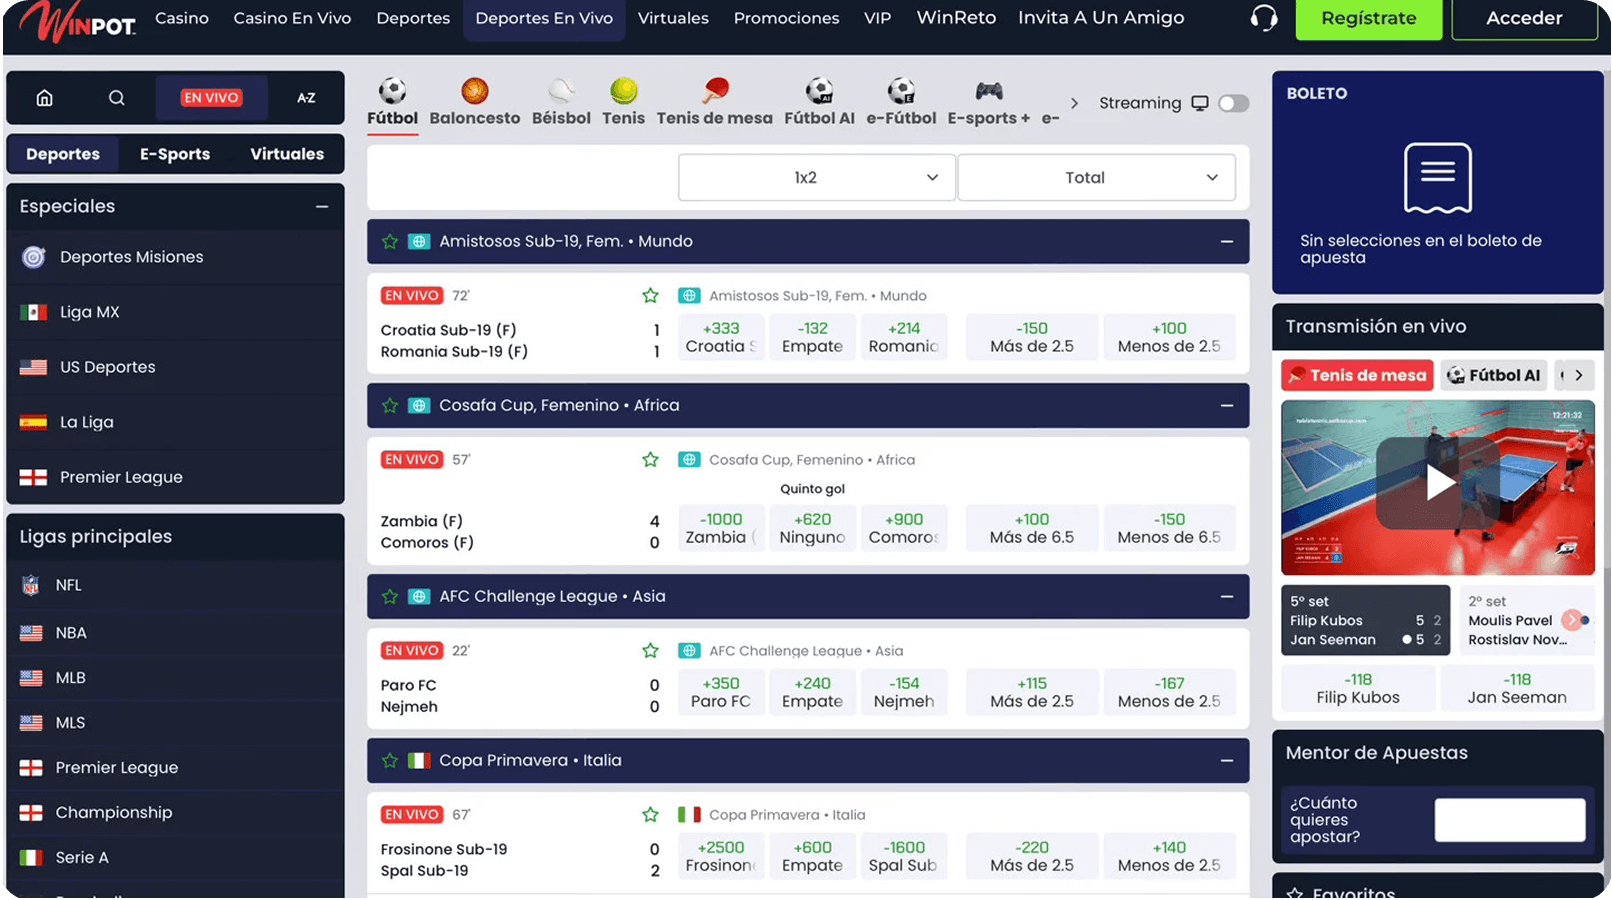The height and width of the screenshot is (900, 1612).
Task: Open the WinReto menu item
Action: coord(956,18)
